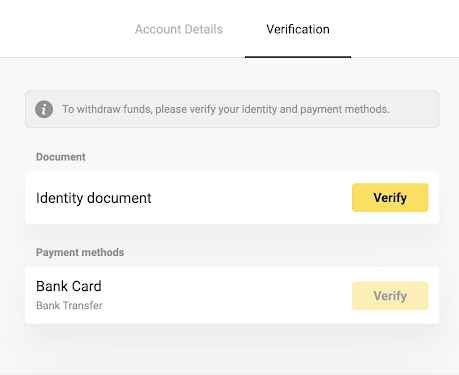Click the "Bank Transfer" subtitle text

[x=69, y=305]
